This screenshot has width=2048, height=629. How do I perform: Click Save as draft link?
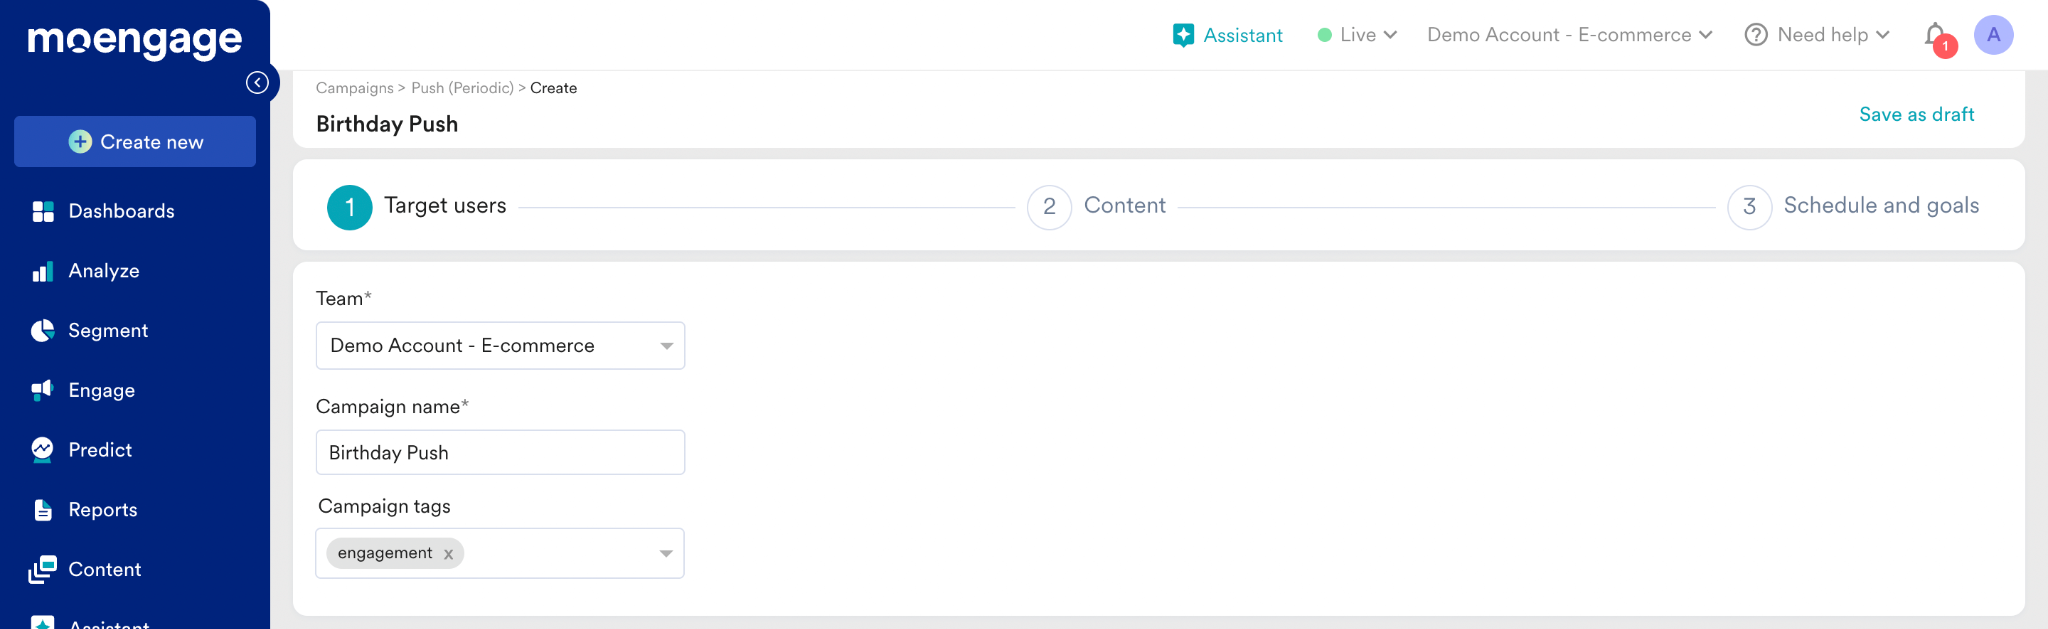click(x=1916, y=114)
